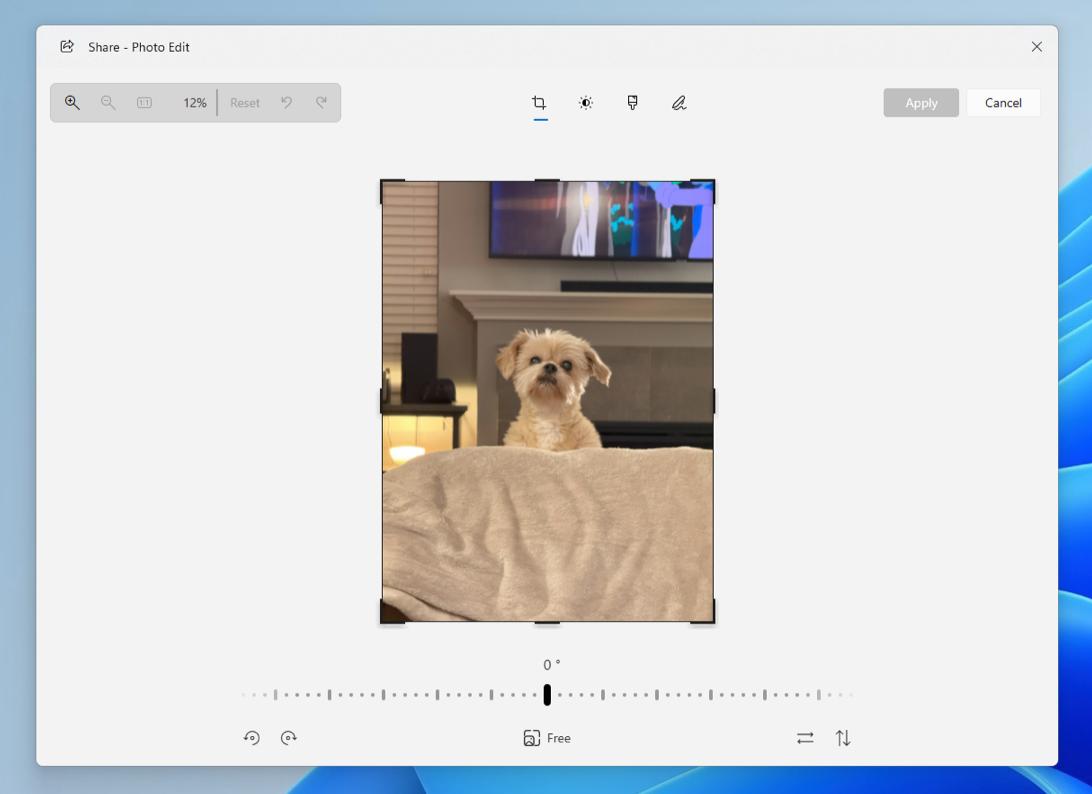
Task: Click the zoom out magnifier icon
Action: (x=108, y=103)
